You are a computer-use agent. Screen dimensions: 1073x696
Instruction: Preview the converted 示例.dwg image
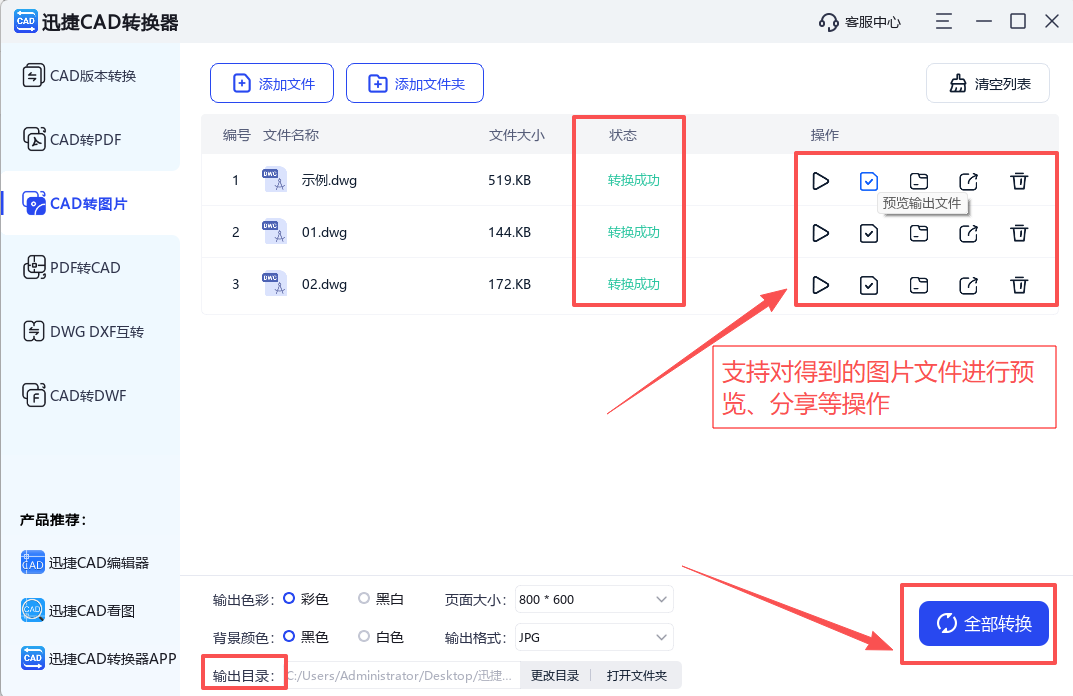tap(820, 181)
